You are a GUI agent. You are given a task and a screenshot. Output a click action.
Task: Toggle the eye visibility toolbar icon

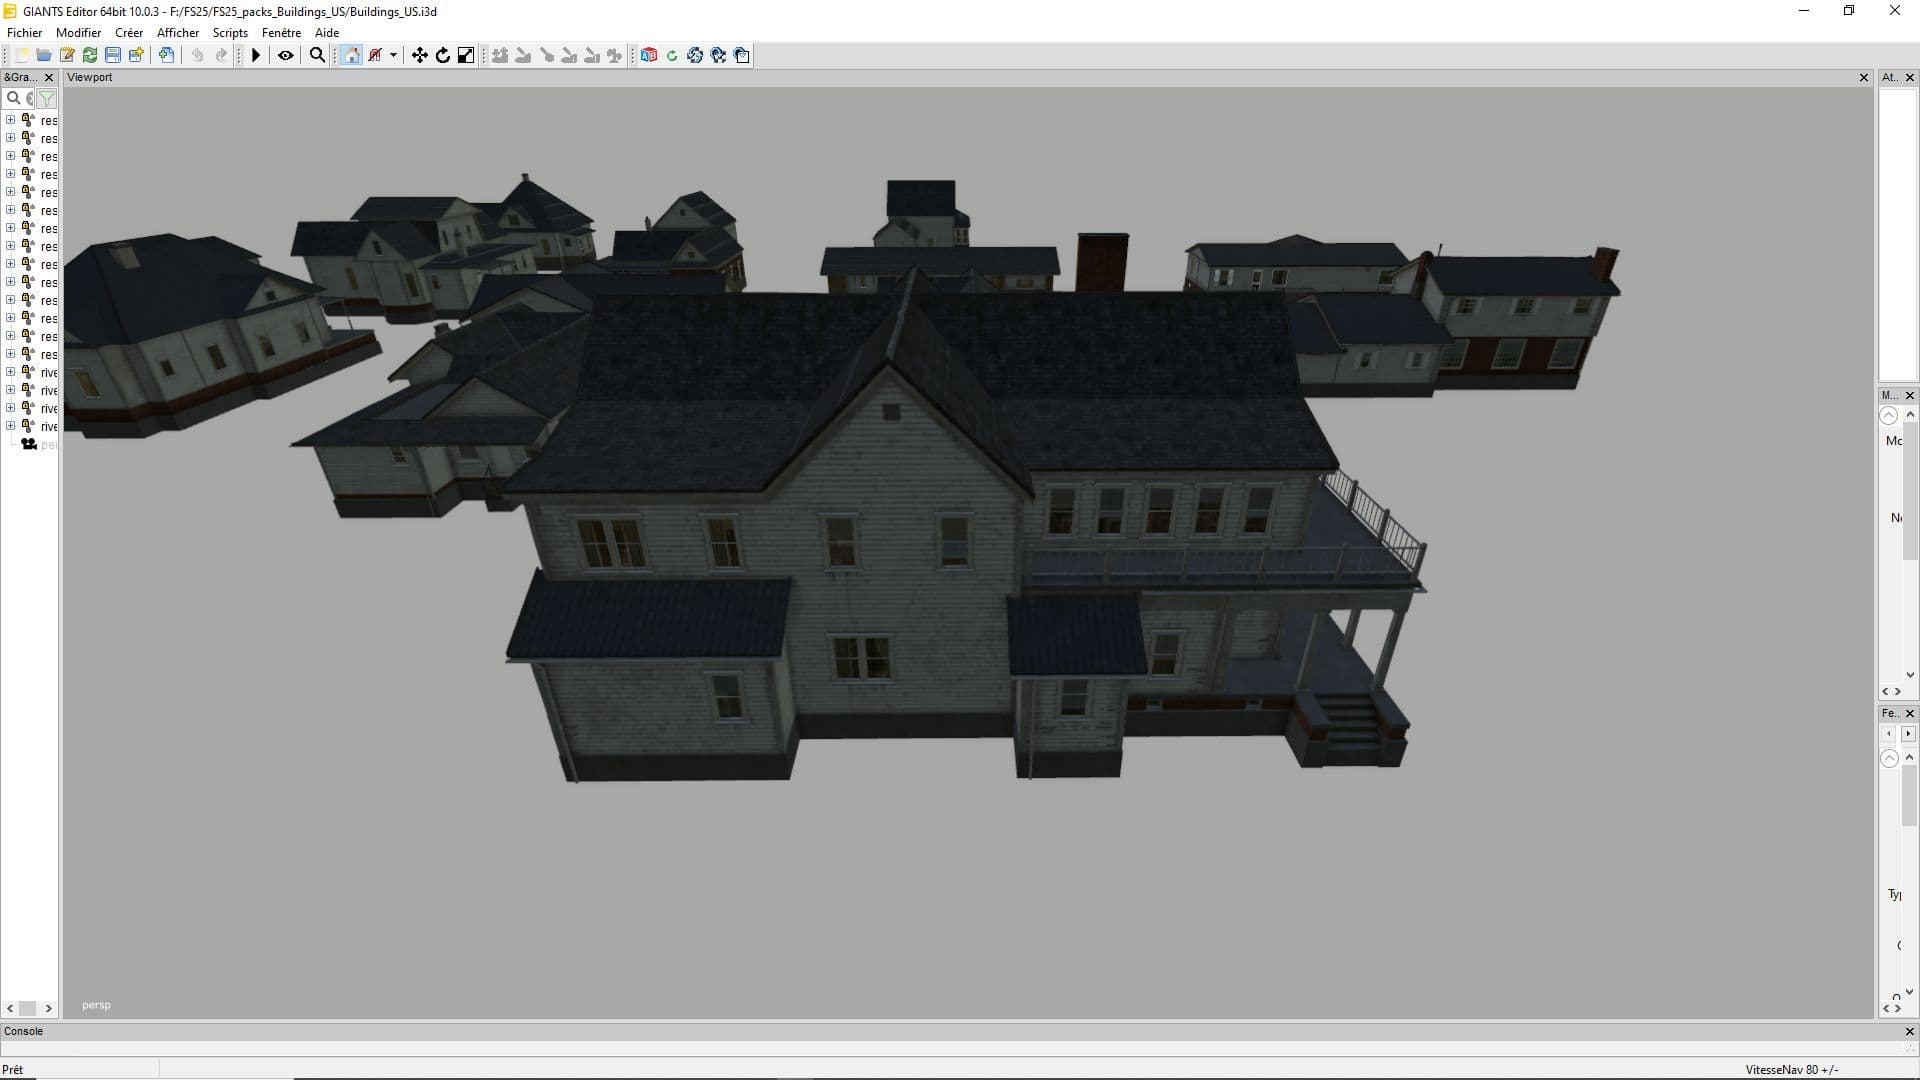pyautogui.click(x=286, y=55)
